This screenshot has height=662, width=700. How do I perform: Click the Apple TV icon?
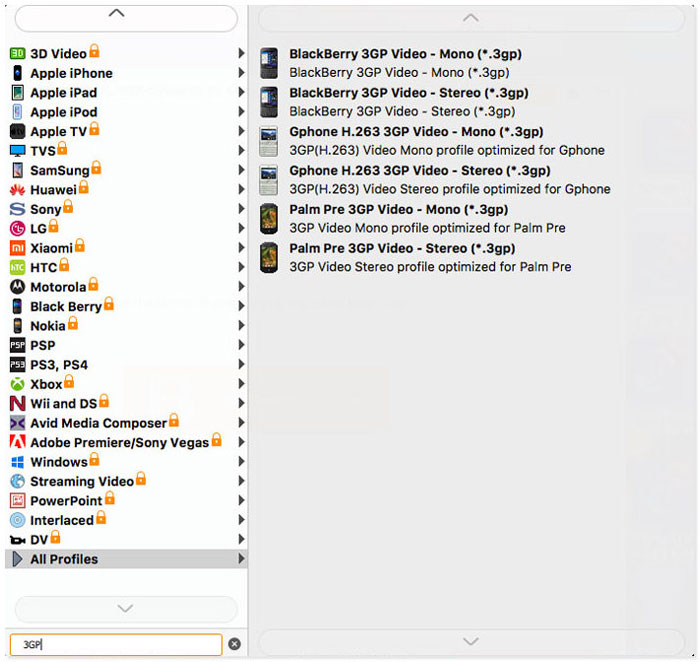[x=17, y=131]
